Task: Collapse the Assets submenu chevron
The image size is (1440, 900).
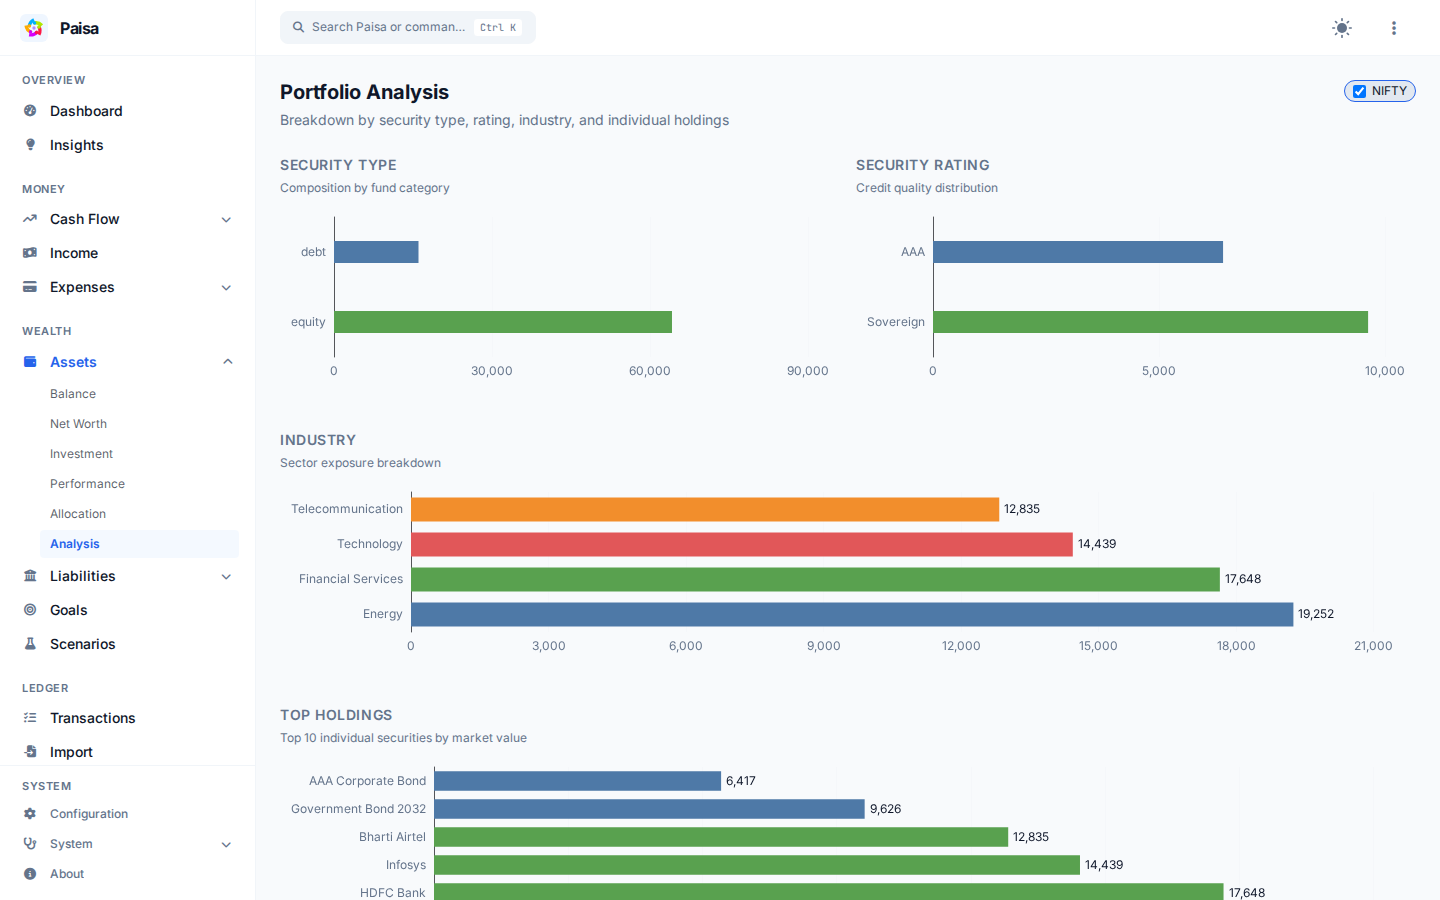Action: click(227, 362)
